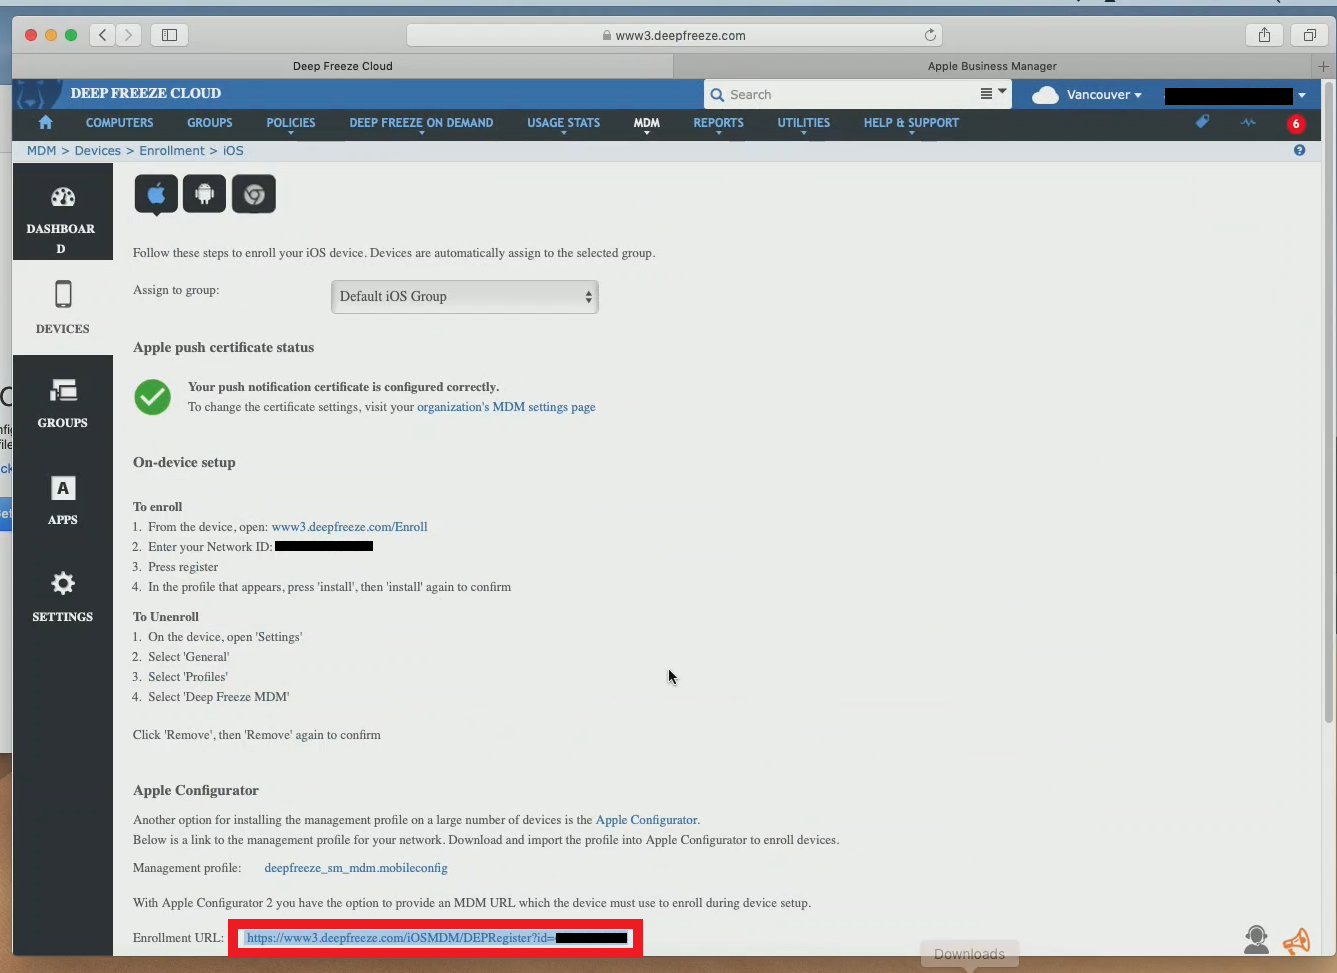Open the Groups sidebar section
This screenshot has width=1337, height=973.
coord(62,403)
